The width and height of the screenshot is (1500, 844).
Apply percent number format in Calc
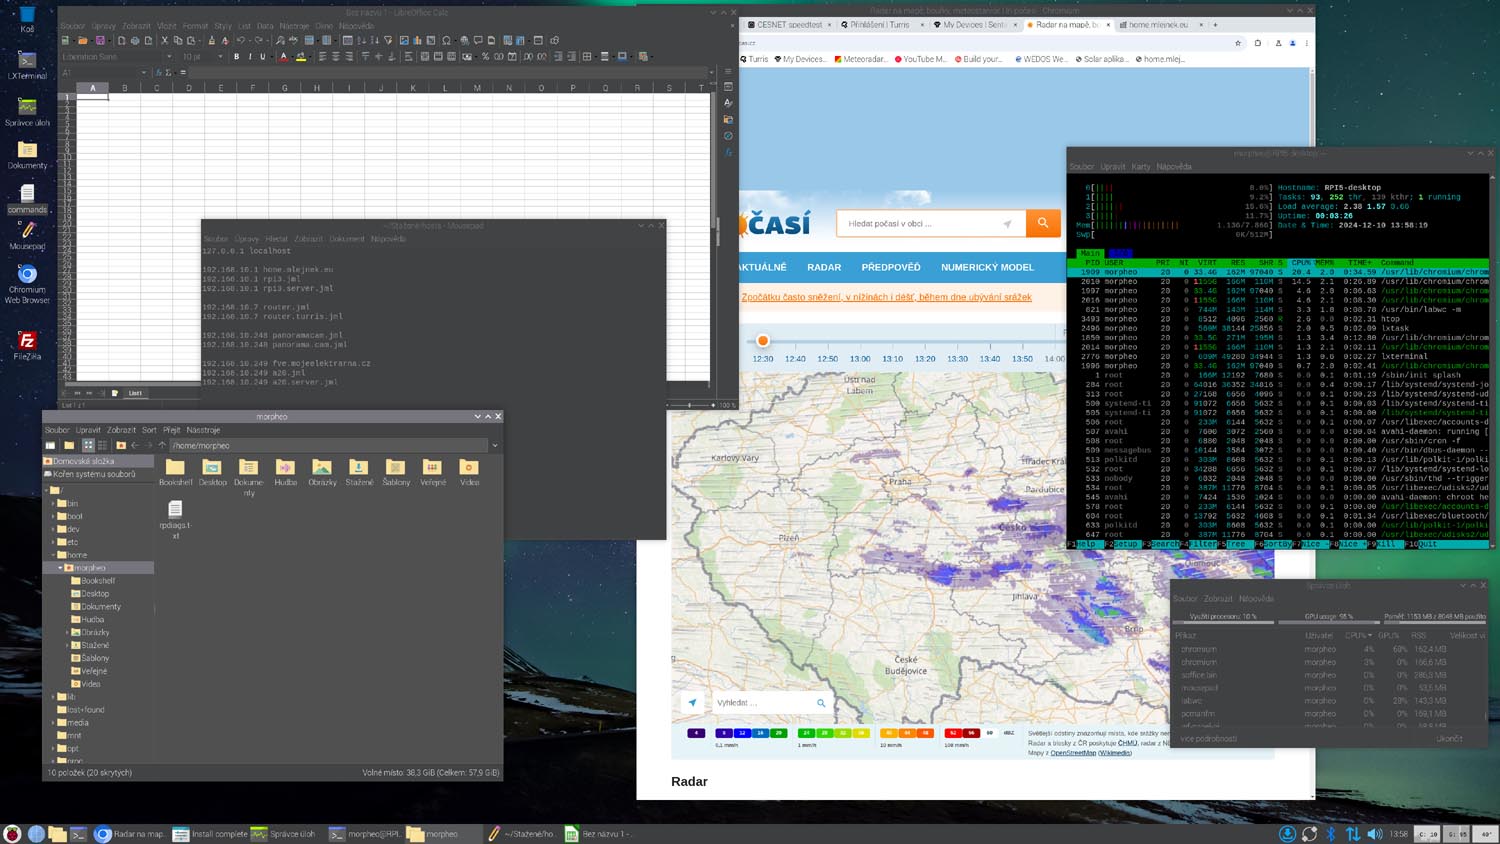[485, 57]
